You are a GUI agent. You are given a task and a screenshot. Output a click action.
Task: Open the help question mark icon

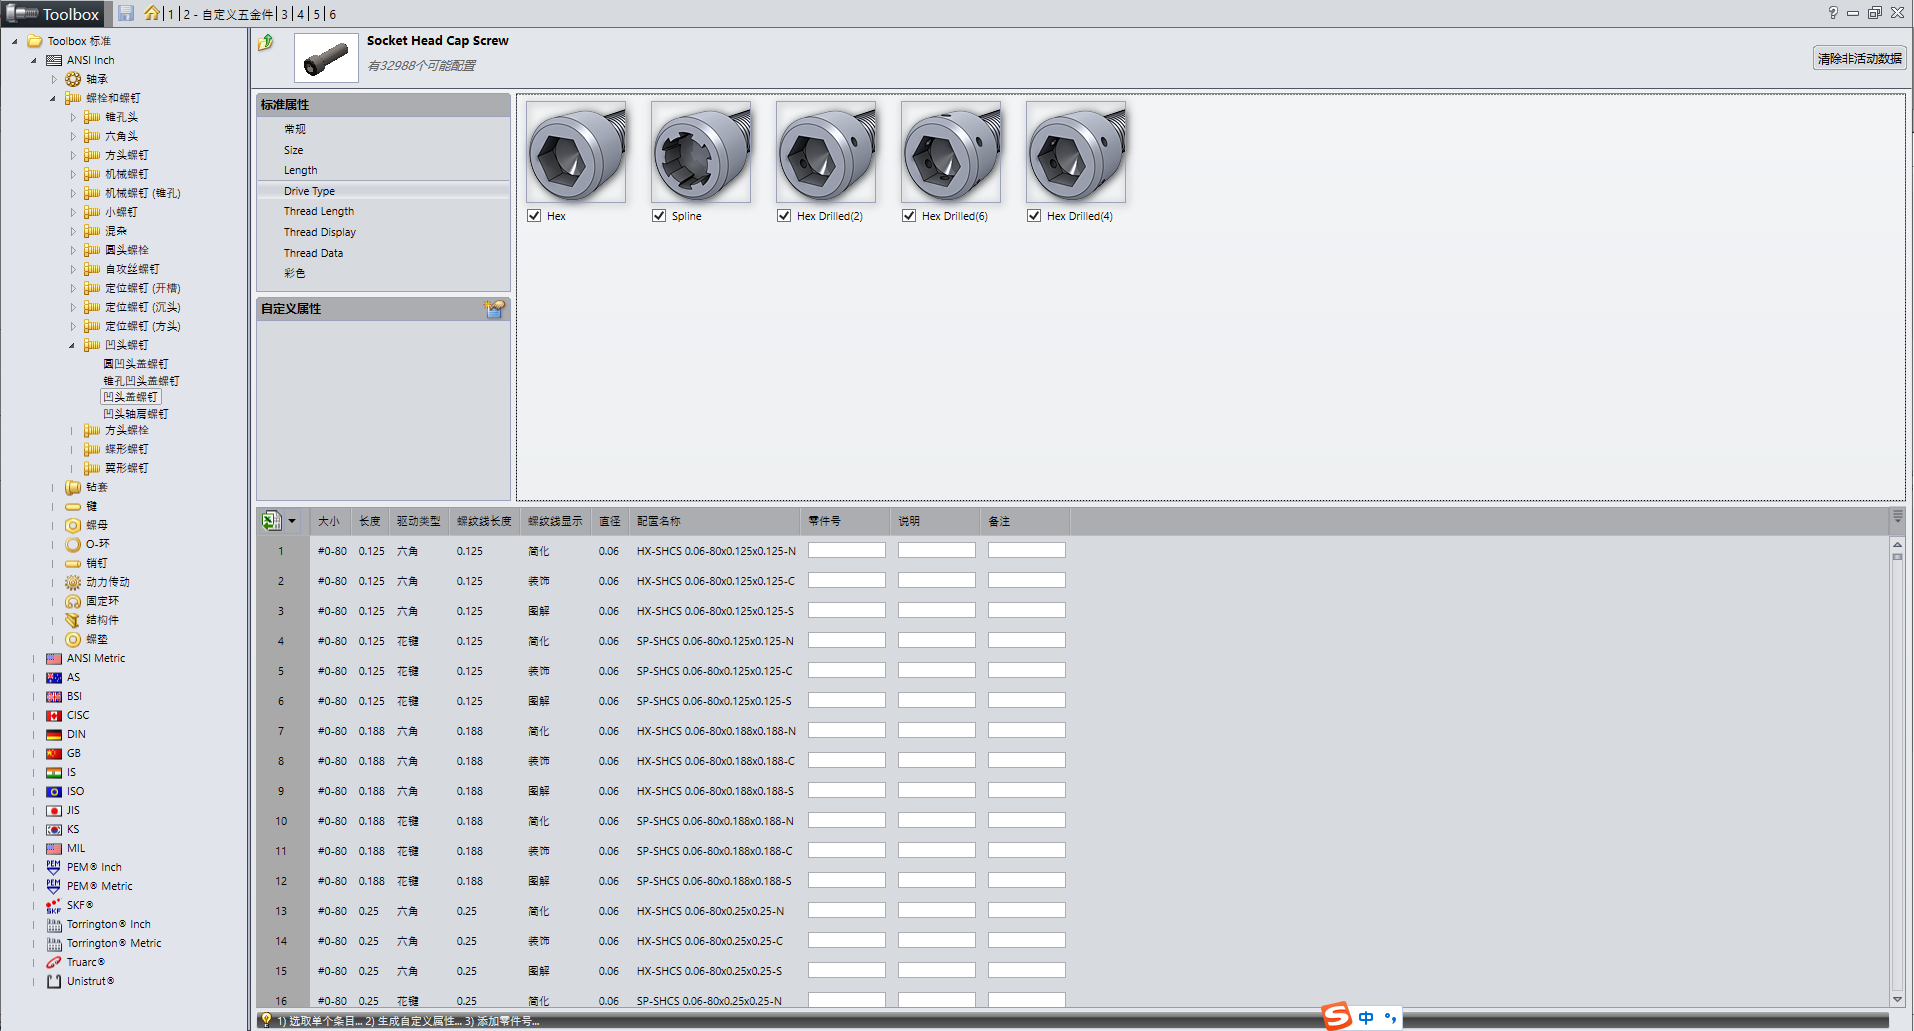1832,13
